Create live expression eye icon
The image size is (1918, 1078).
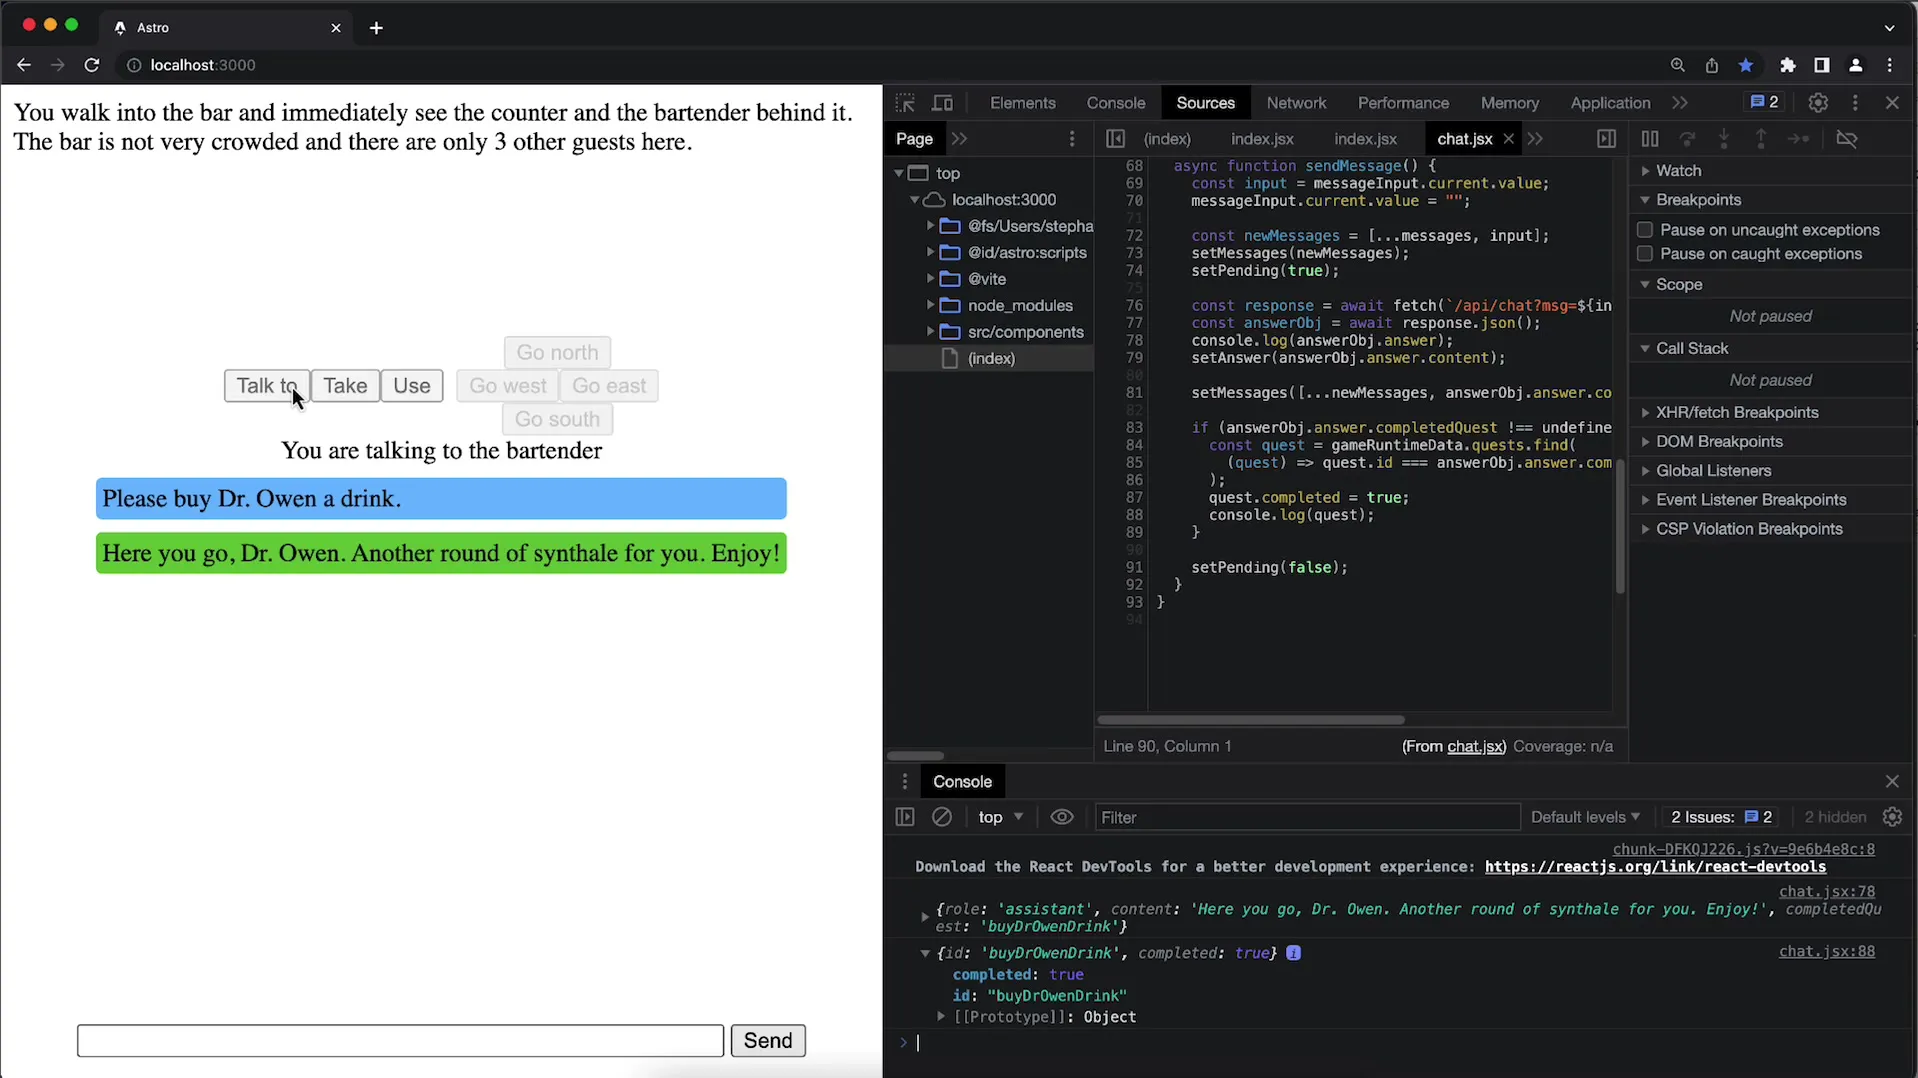pos(1062,817)
